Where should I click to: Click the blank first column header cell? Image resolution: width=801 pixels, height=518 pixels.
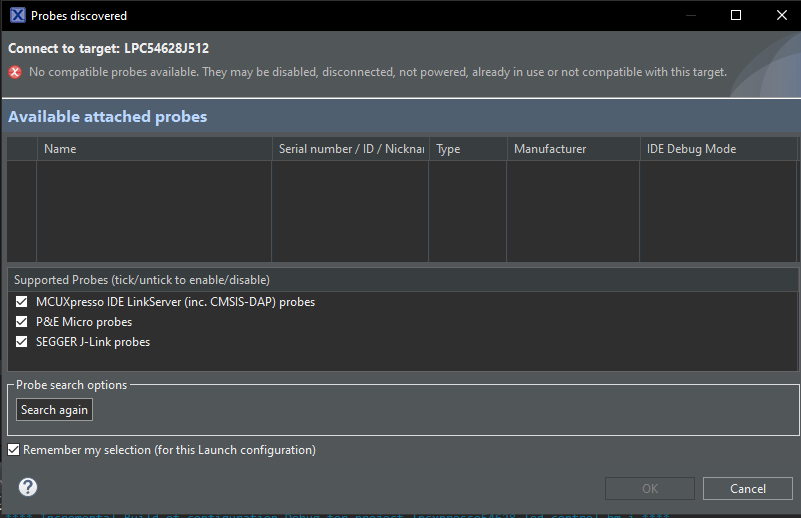22,149
